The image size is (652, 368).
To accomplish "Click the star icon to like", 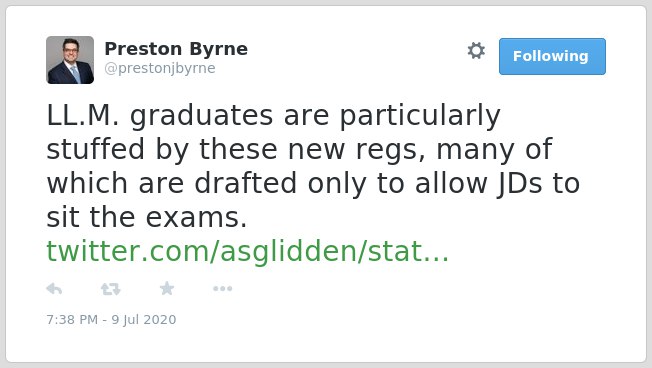I will click(x=167, y=288).
